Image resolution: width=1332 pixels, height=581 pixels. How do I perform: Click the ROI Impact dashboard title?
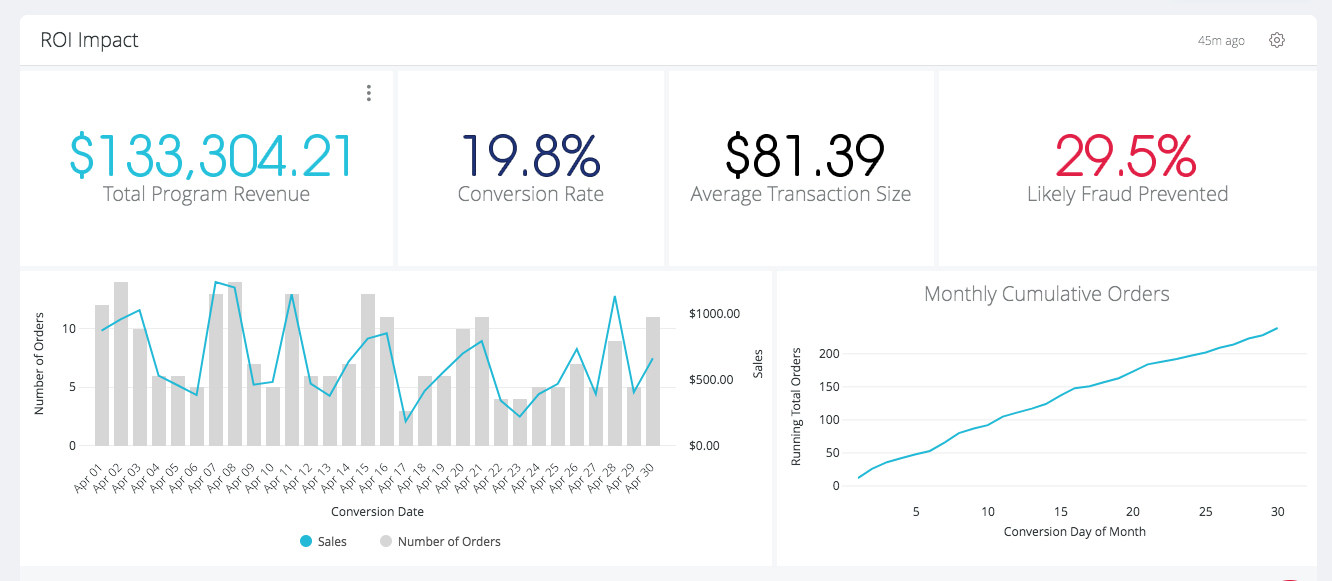tap(89, 40)
